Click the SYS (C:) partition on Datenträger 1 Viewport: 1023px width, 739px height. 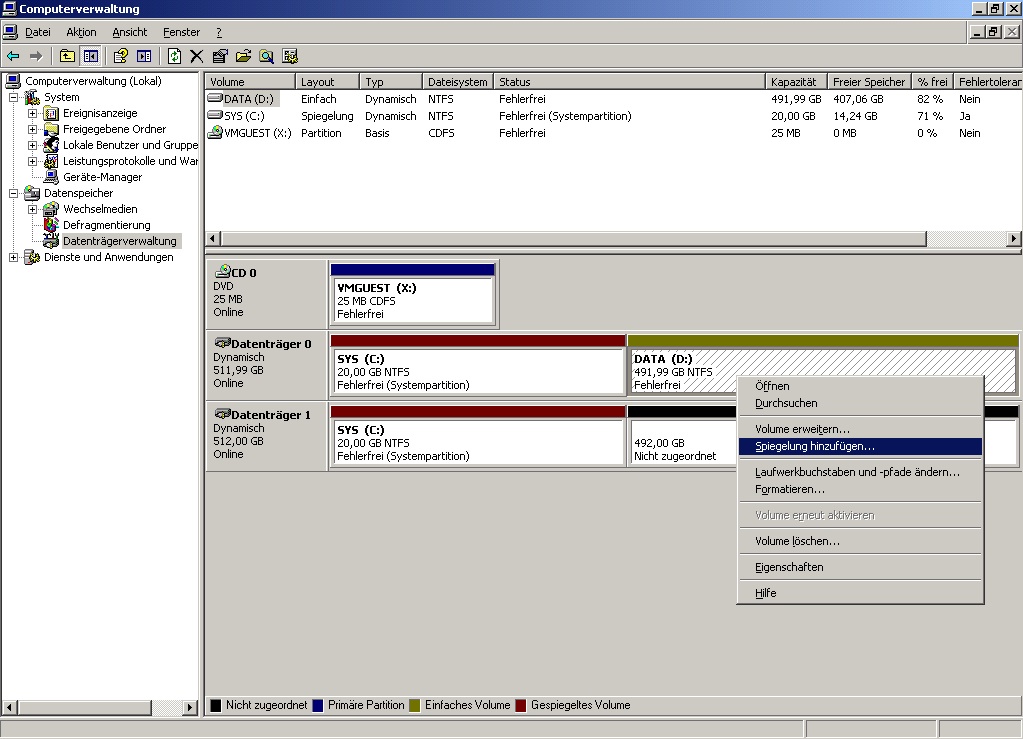coord(477,442)
